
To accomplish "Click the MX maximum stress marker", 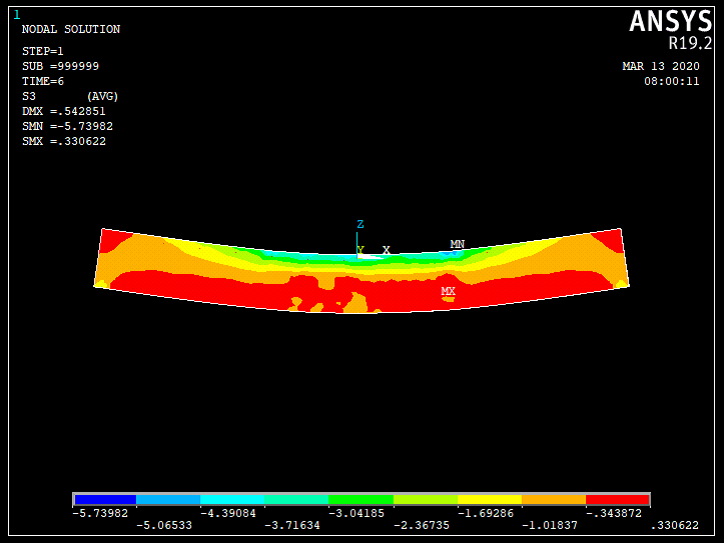I will tap(448, 292).
